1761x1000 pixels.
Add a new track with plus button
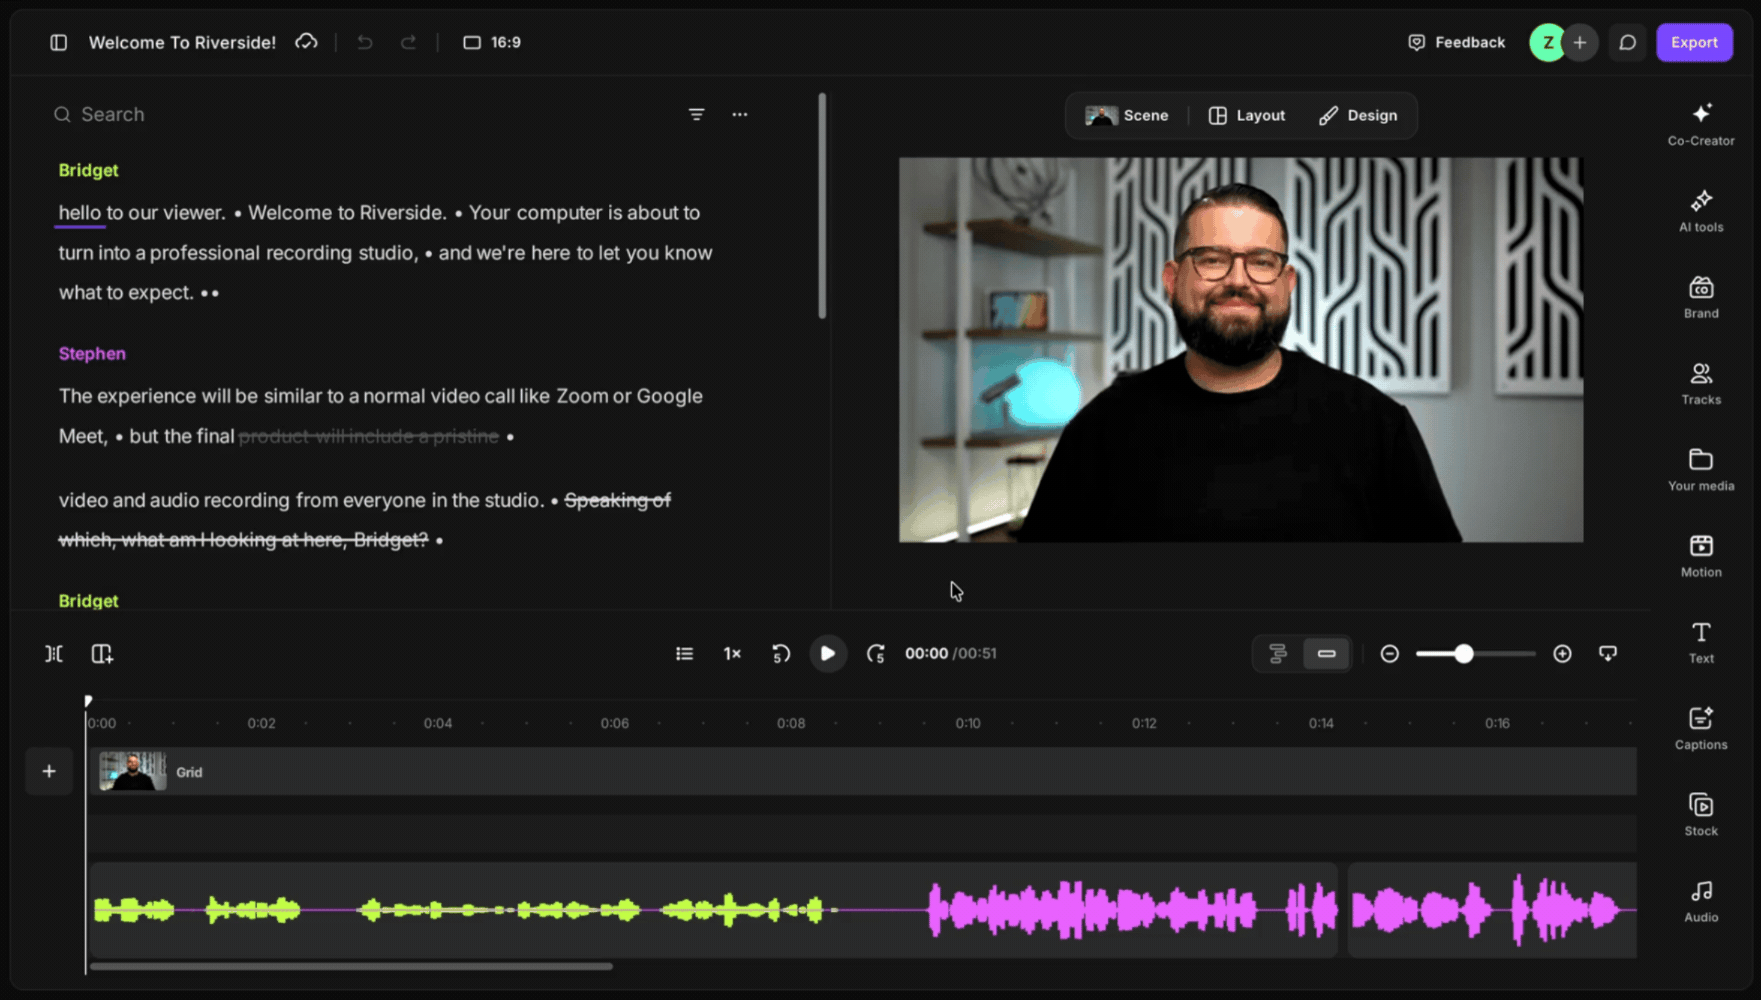(49, 771)
